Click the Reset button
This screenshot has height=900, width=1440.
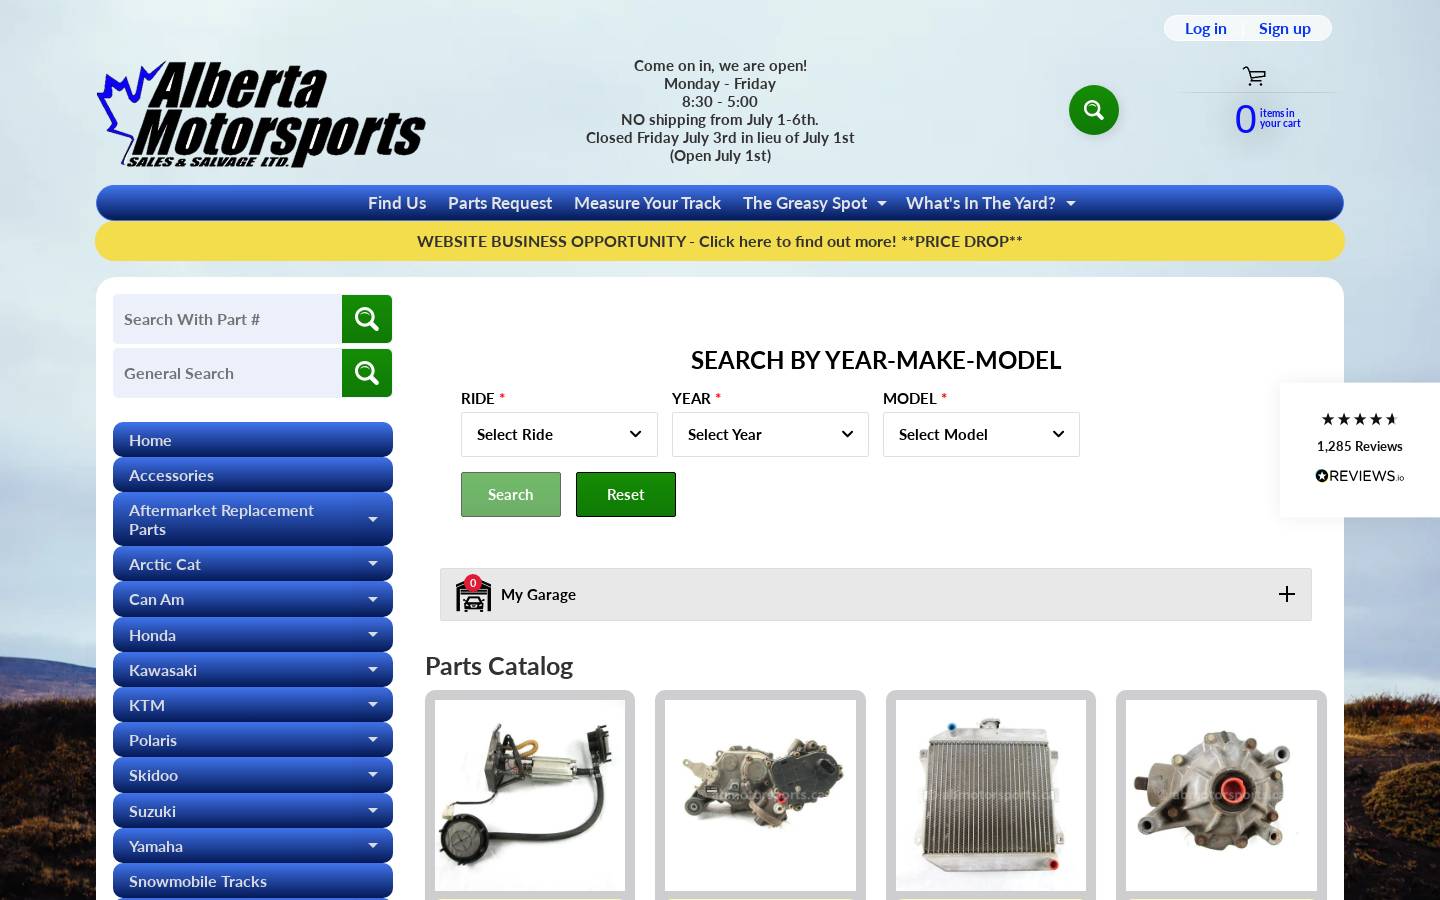[626, 494]
